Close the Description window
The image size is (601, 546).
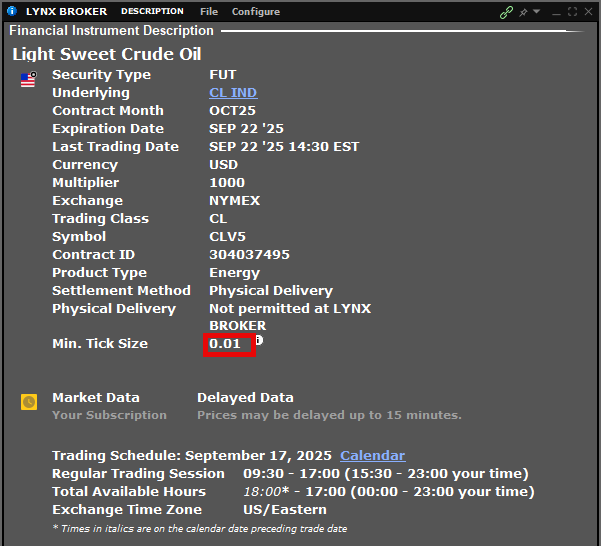coord(588,12)
